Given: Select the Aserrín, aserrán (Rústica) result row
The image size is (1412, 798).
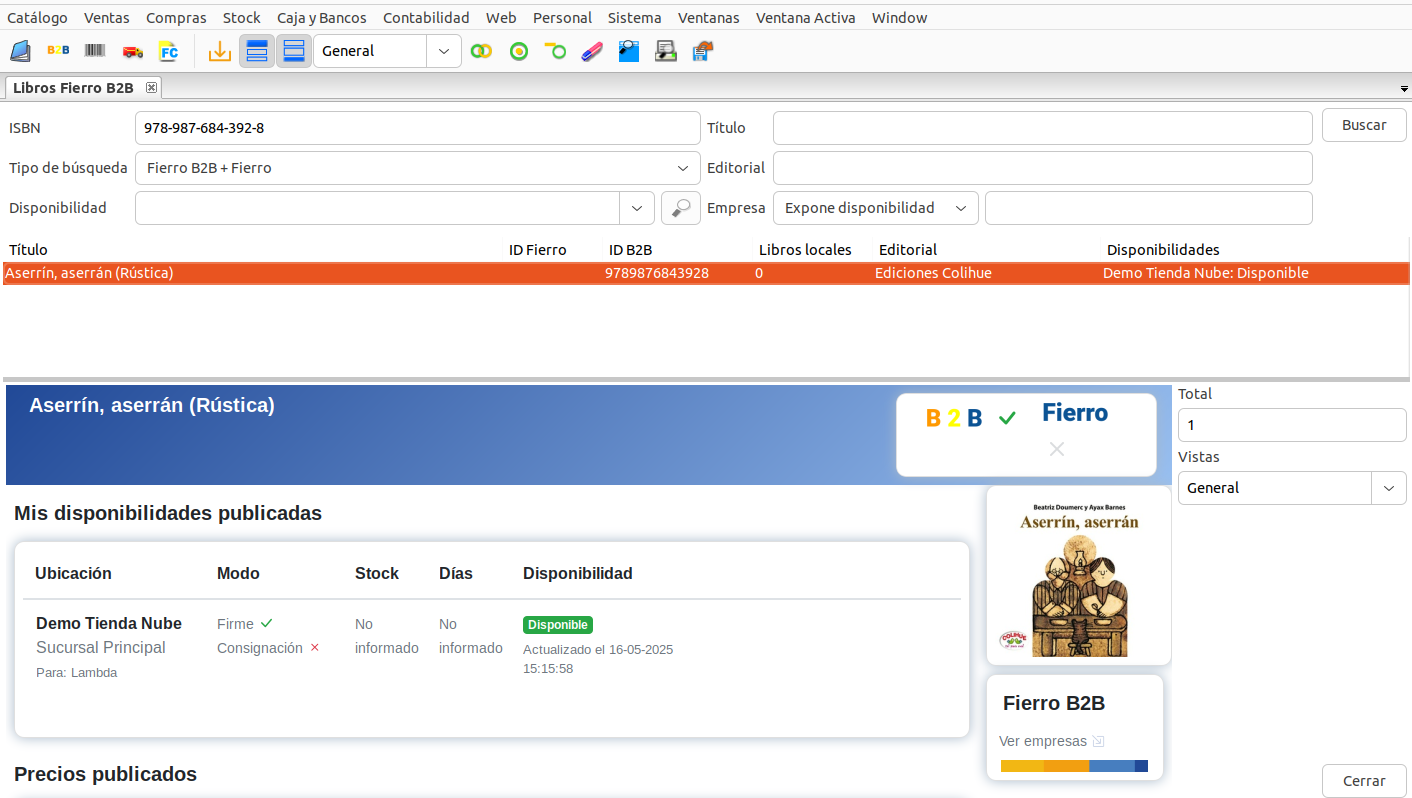Looking at the screenshot, I should (705, 273).
